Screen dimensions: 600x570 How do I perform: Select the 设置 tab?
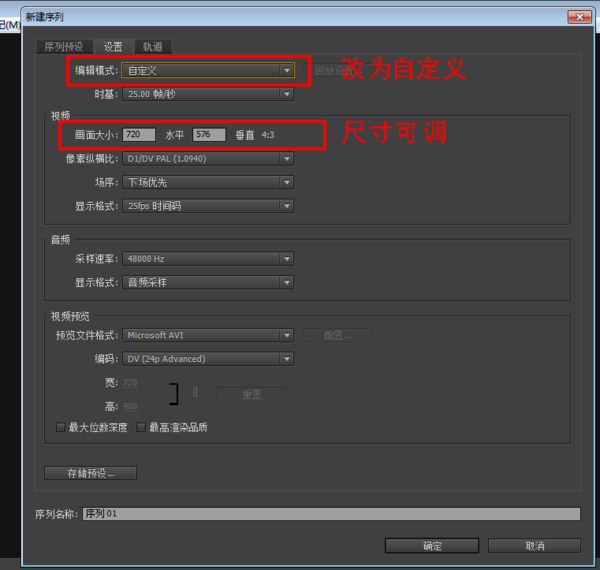(113, 47)
